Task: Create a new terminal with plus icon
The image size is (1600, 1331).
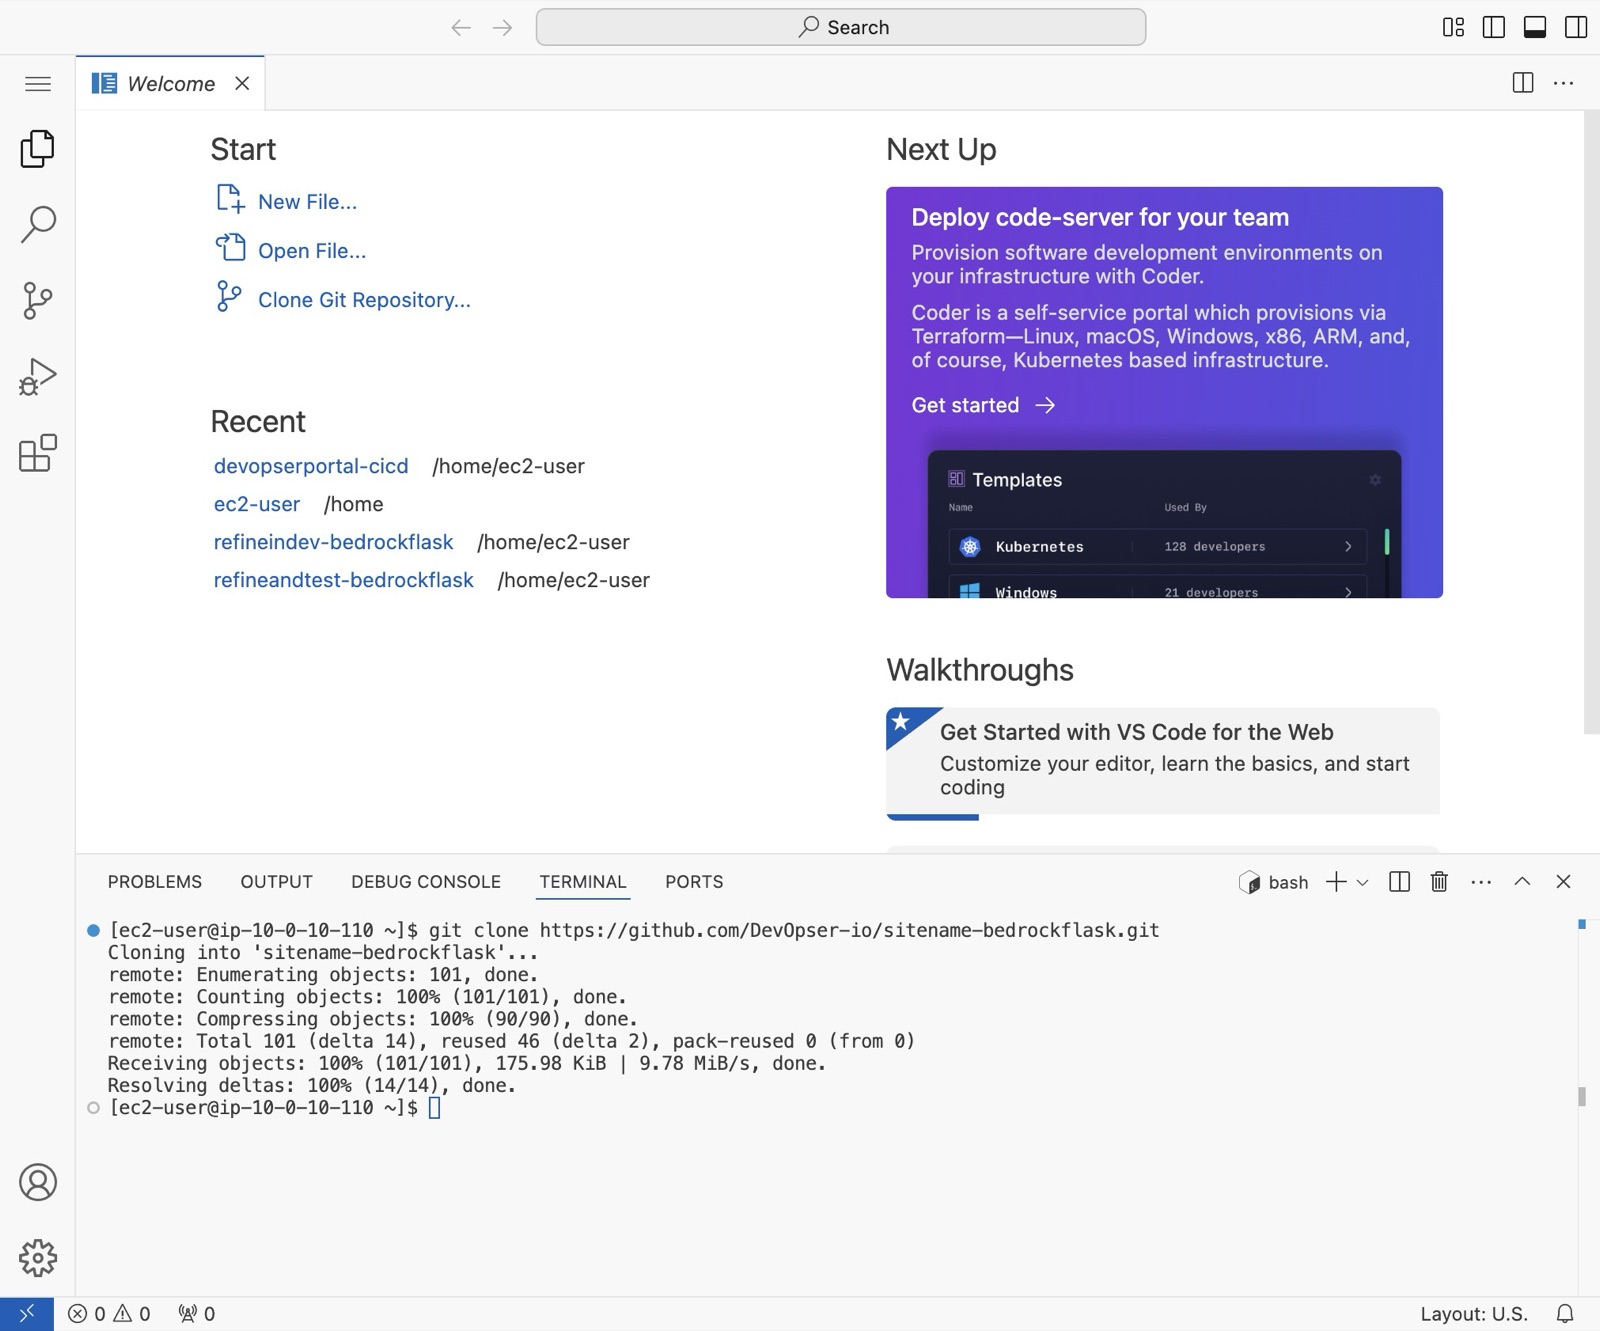Action: pos(1336,881)
